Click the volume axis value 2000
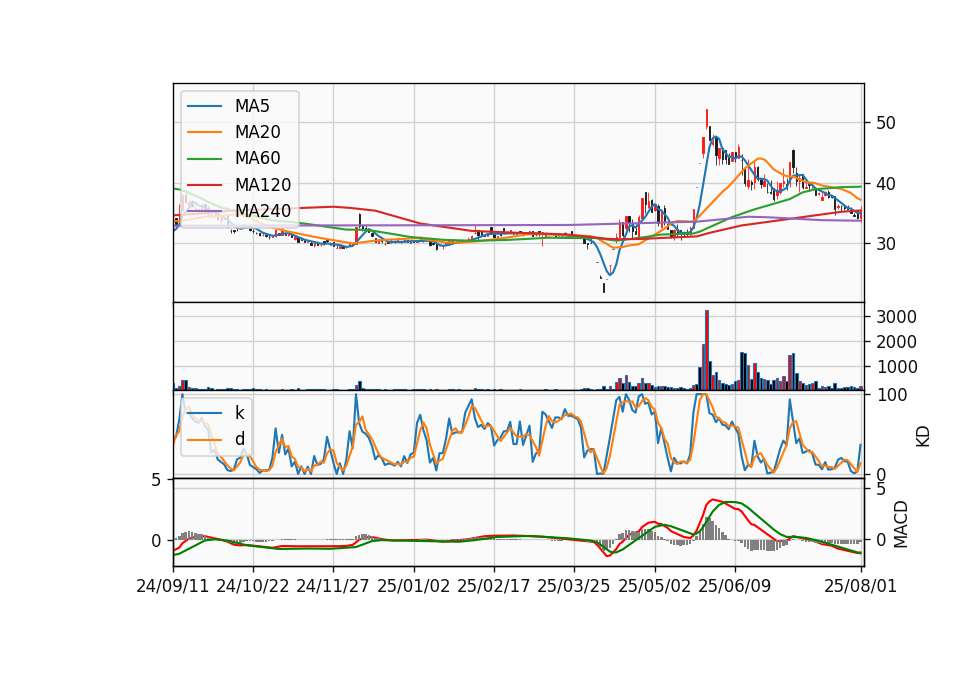The image size is (960, 690). point(896,342)
